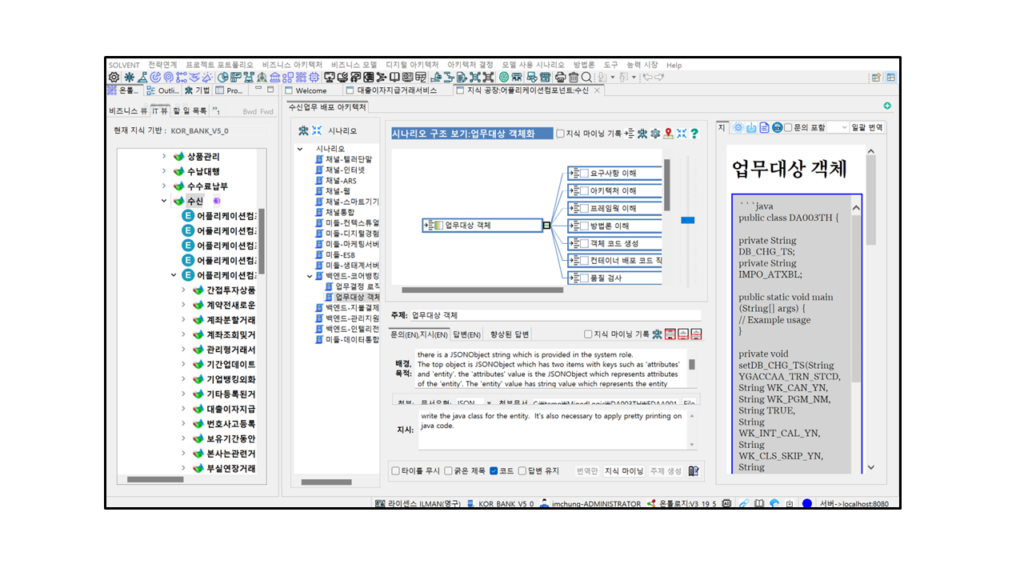Screen dimensions: 1024x576
Task: Click the gear icon at toolbar start
Action: pyautogui.click(x=114, y=77)
